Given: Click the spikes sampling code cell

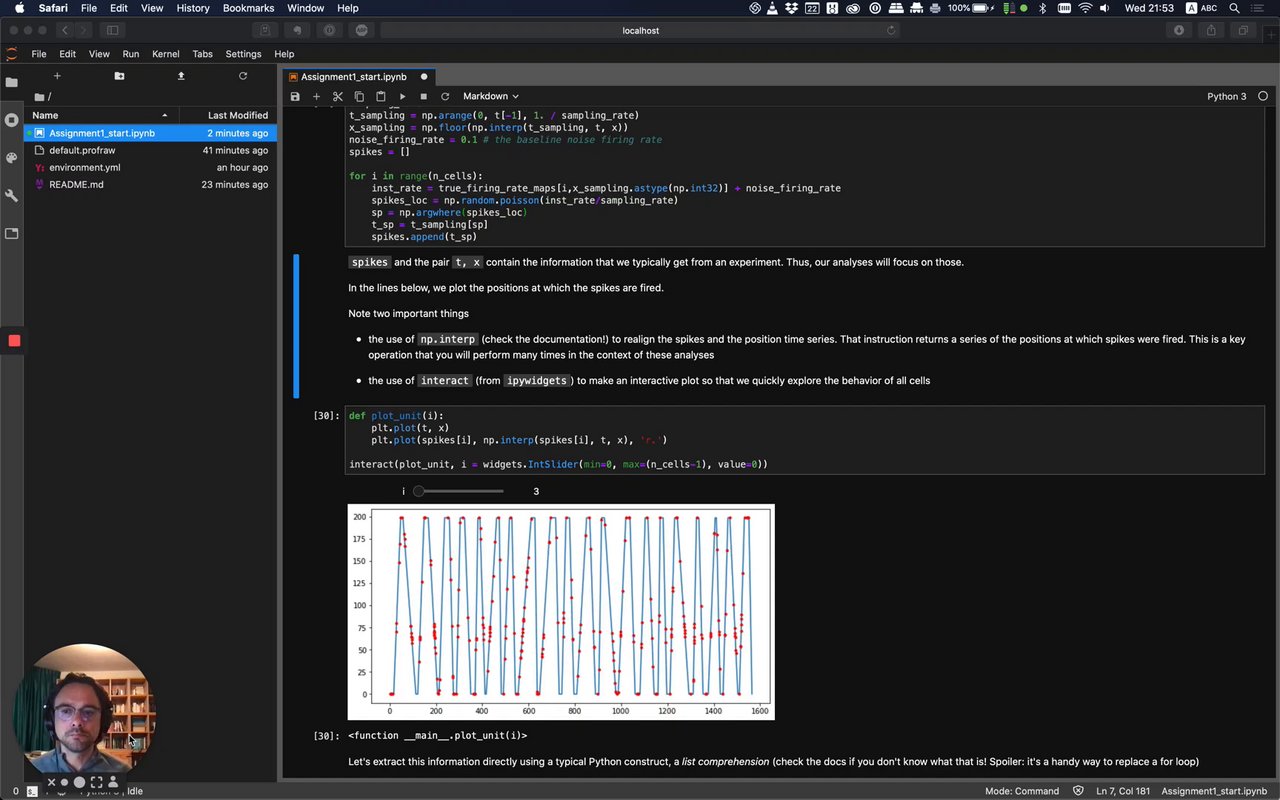Looking at the screenshot, I should [805, 176].
